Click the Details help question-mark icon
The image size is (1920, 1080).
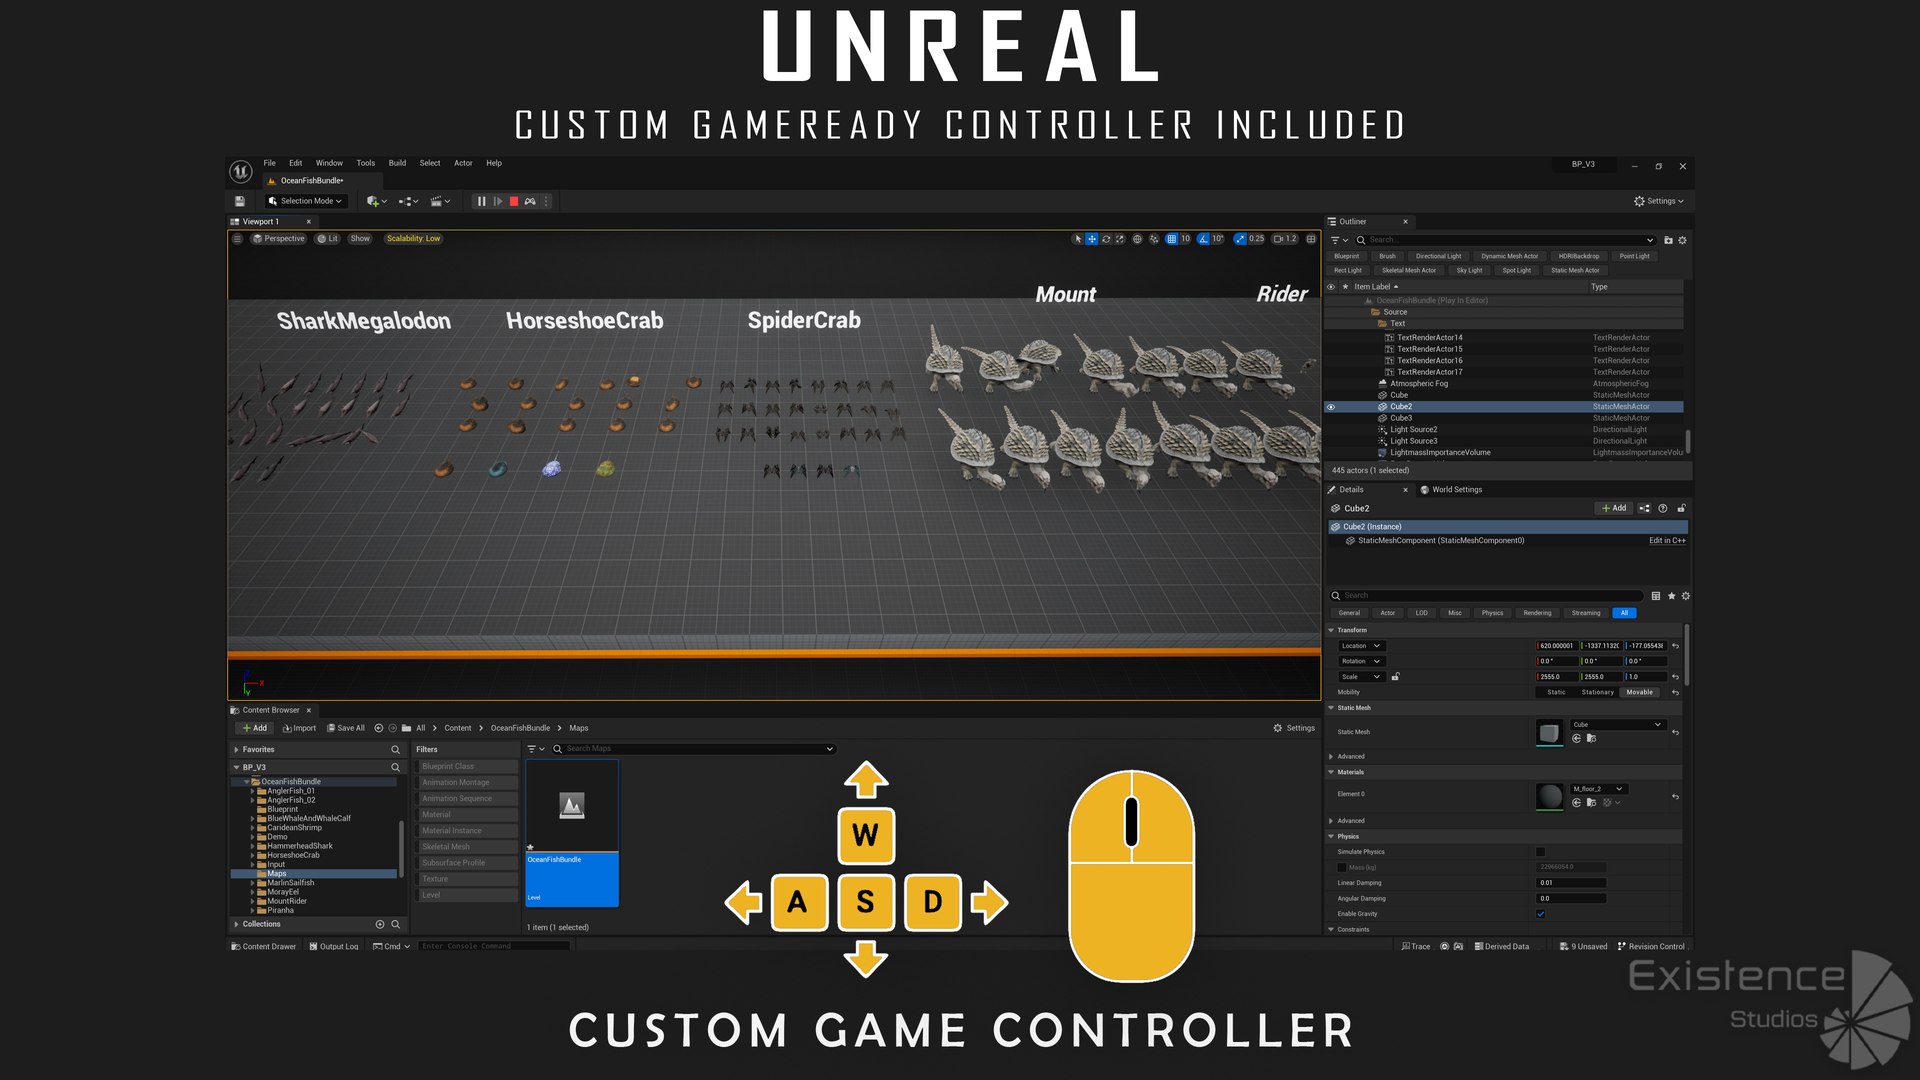pos(1663,508)
